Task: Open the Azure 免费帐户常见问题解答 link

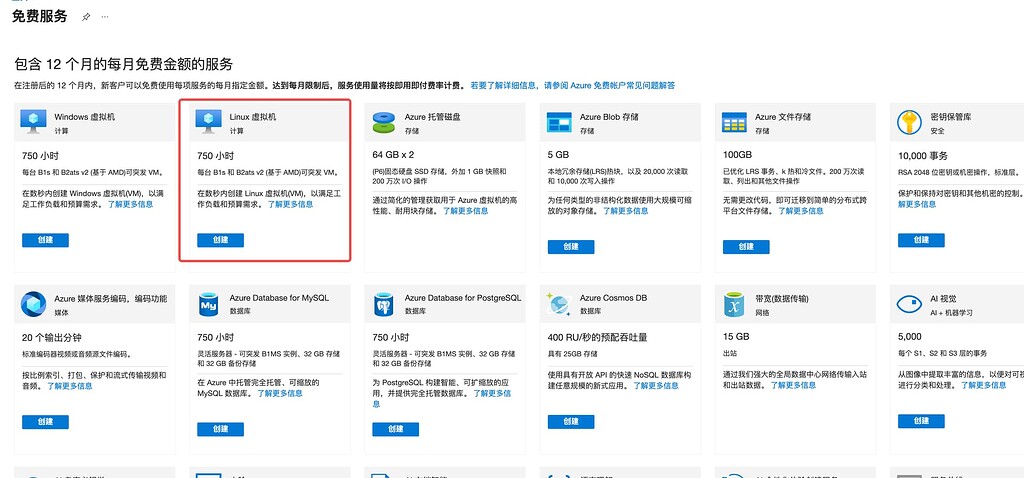Action: pos(572,86)
